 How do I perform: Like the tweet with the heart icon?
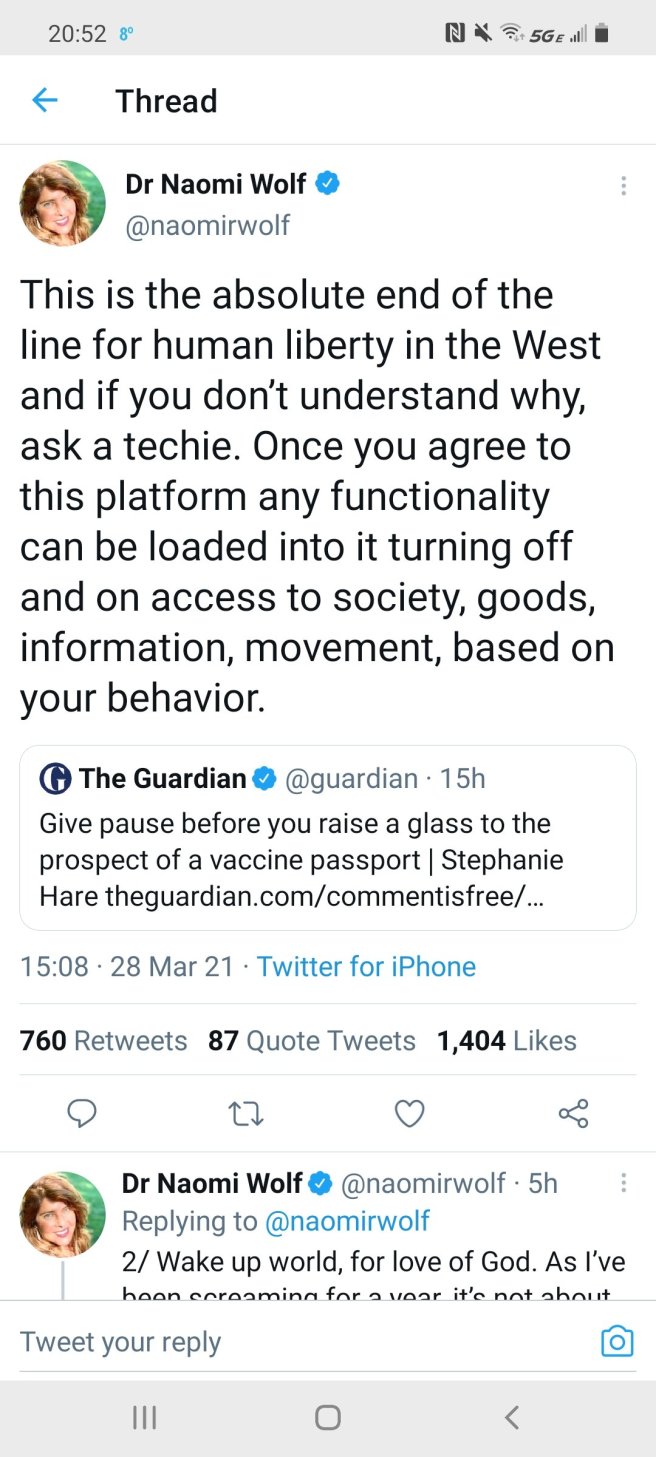click(x=409, y=1113)
